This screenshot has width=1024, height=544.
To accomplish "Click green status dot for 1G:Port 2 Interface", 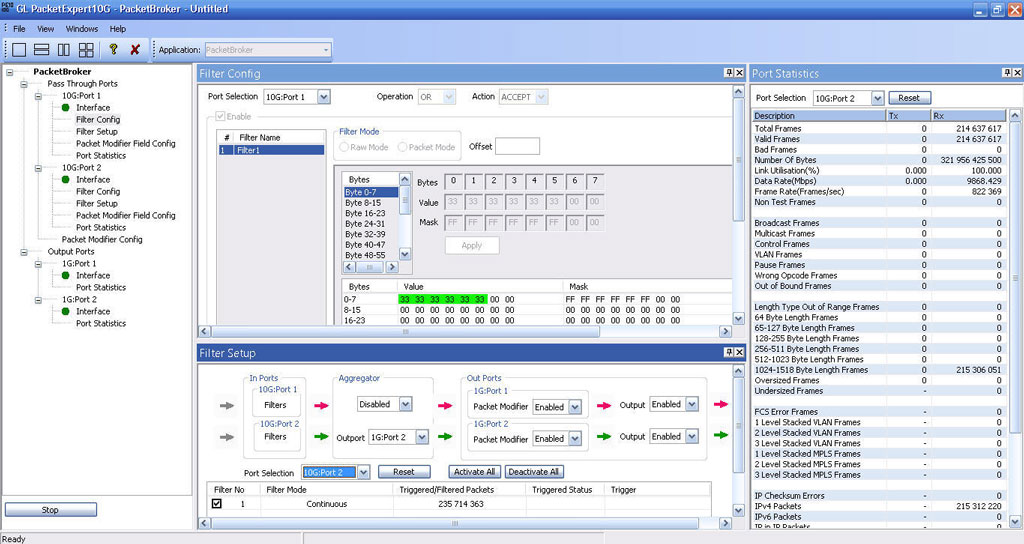I will 65,312.
